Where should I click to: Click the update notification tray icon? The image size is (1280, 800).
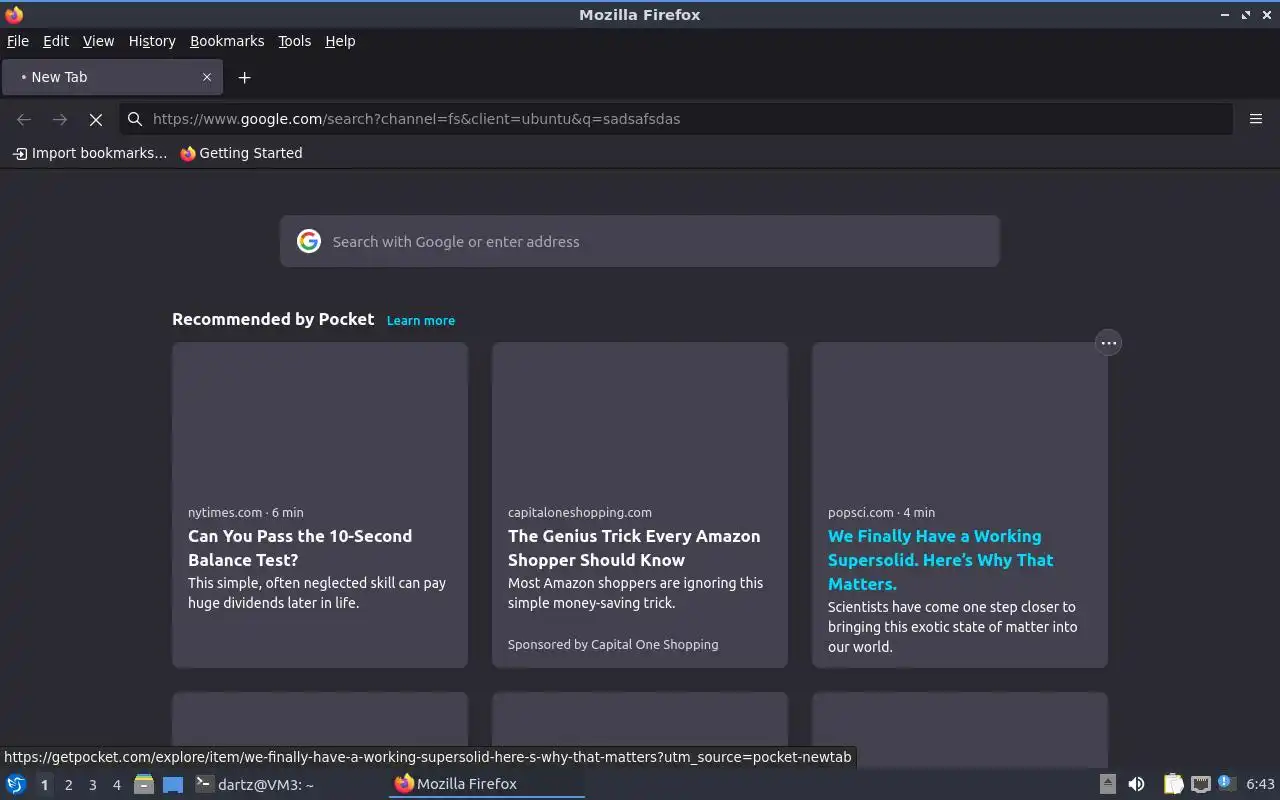pyautogui.click(x=1227, y=784)
